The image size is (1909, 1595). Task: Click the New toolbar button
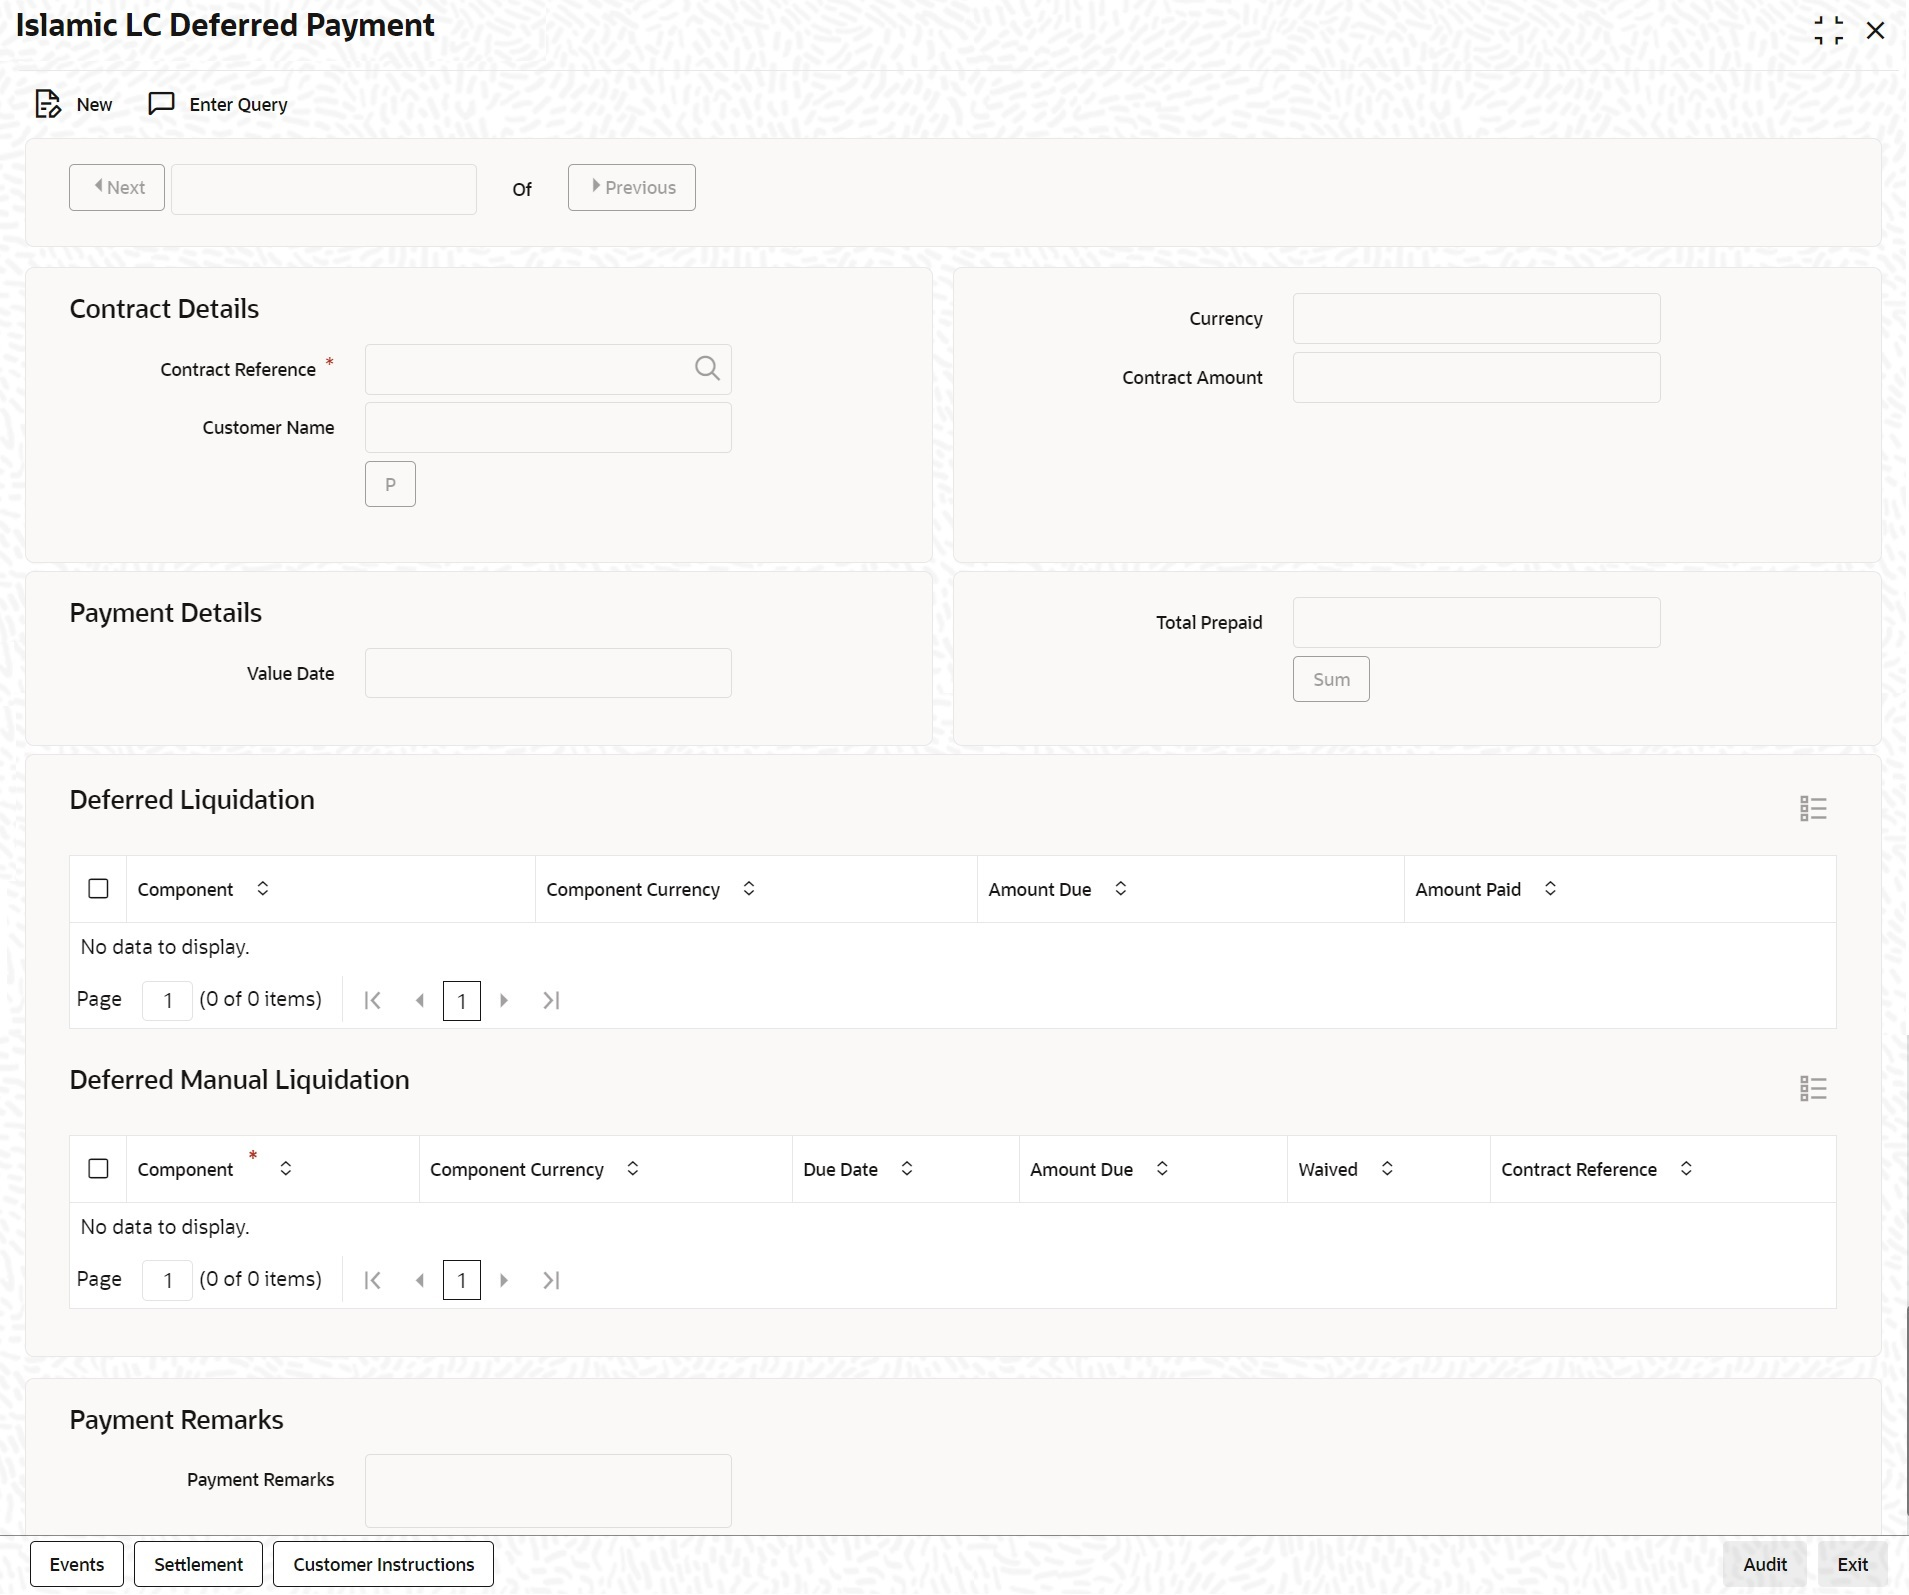coord(74,104)
